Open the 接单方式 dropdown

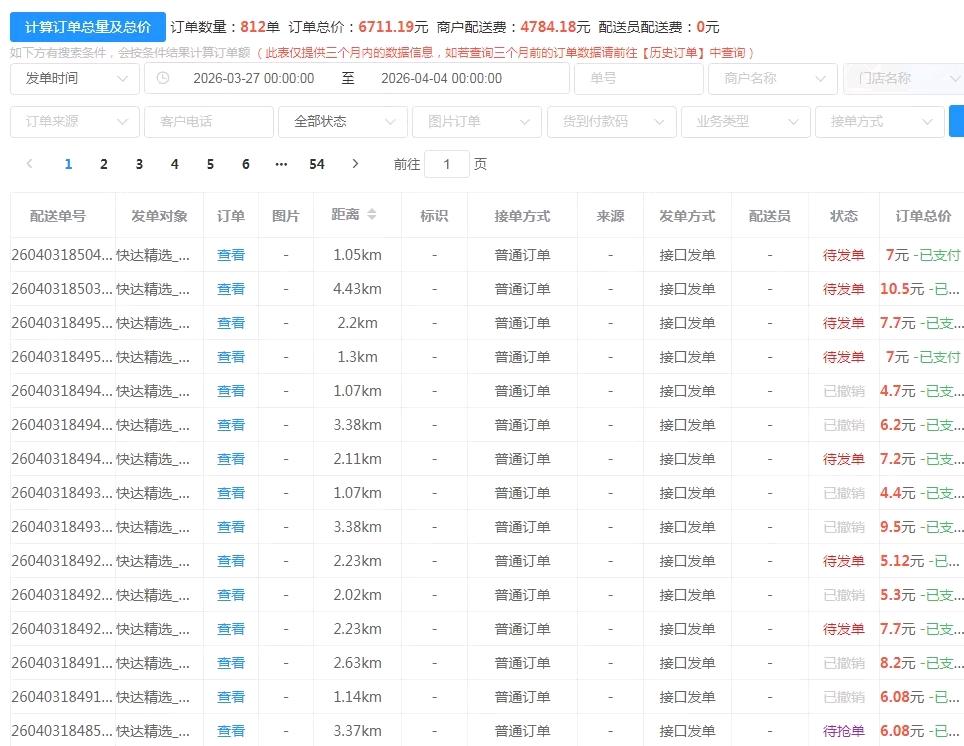click(x=878, y=121)
